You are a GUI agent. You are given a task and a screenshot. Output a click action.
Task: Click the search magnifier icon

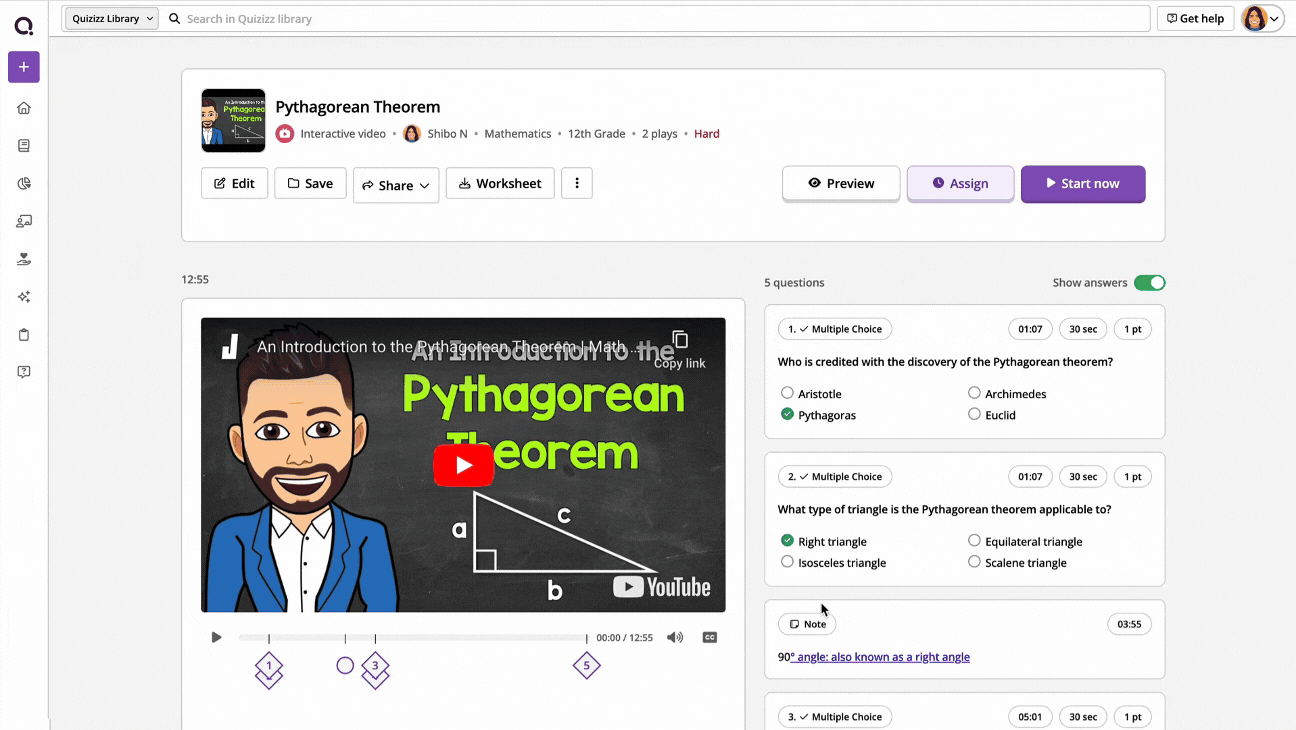point(175,19)
